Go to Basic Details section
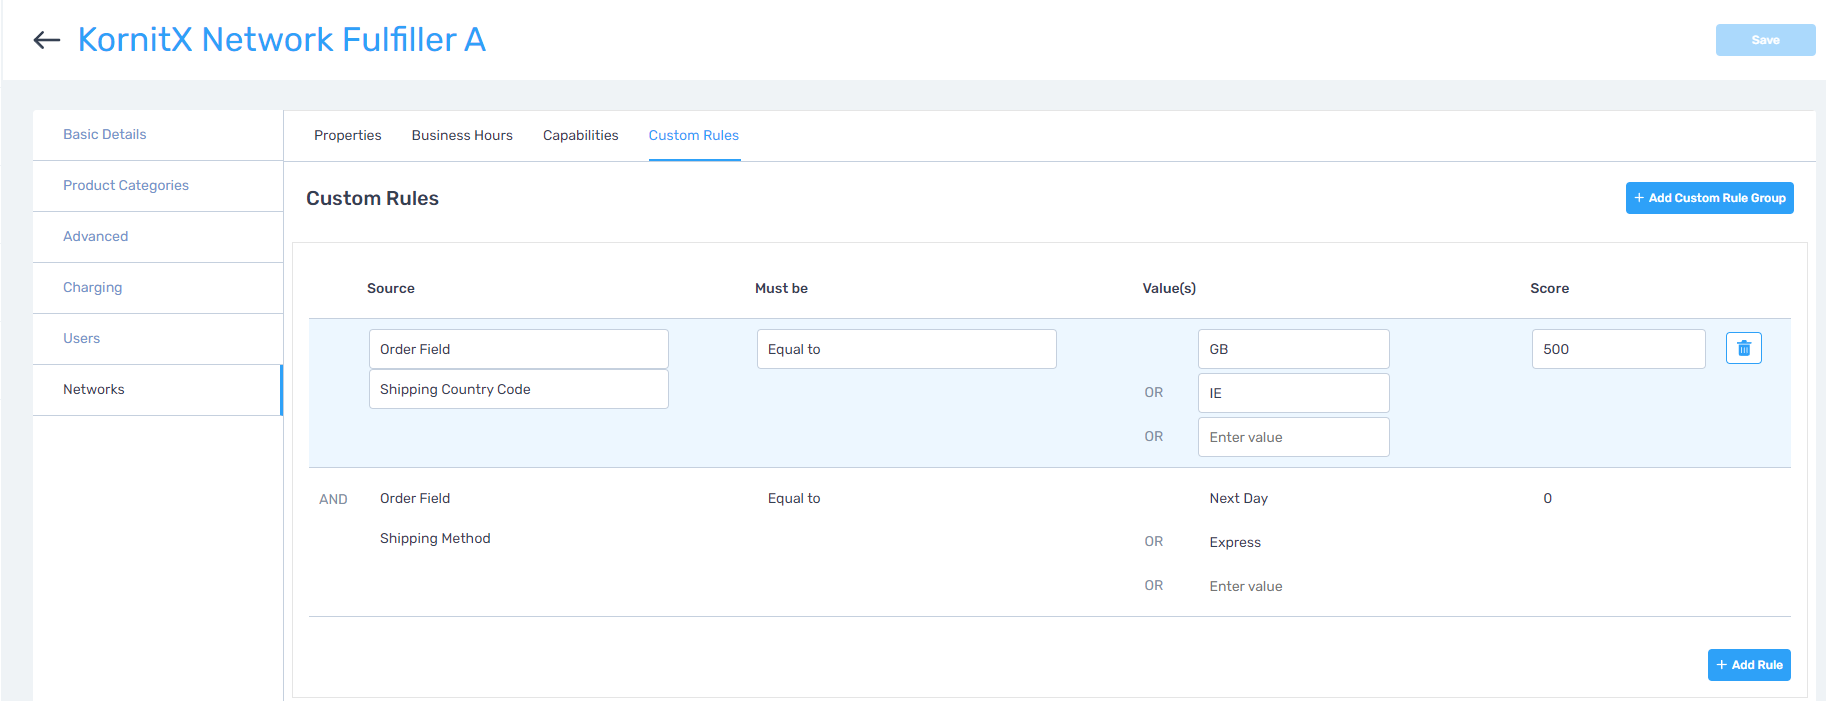Screen dimensions: 1826x701 (x=158, y=135)
